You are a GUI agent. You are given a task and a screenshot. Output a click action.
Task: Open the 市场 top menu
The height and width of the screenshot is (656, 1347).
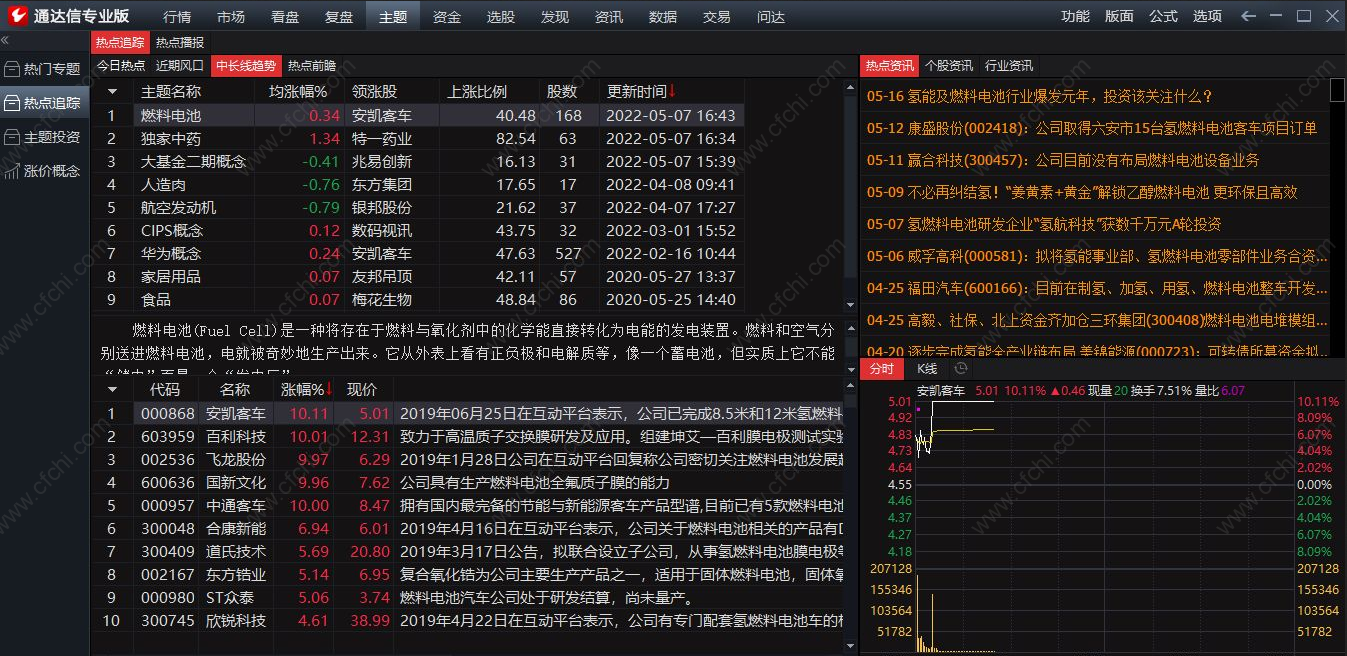(231, 16)
